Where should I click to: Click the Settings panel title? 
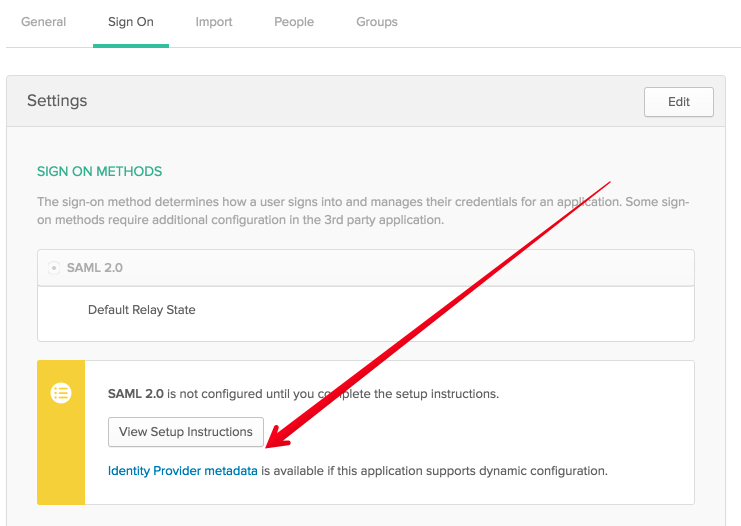tap(57, 101)
